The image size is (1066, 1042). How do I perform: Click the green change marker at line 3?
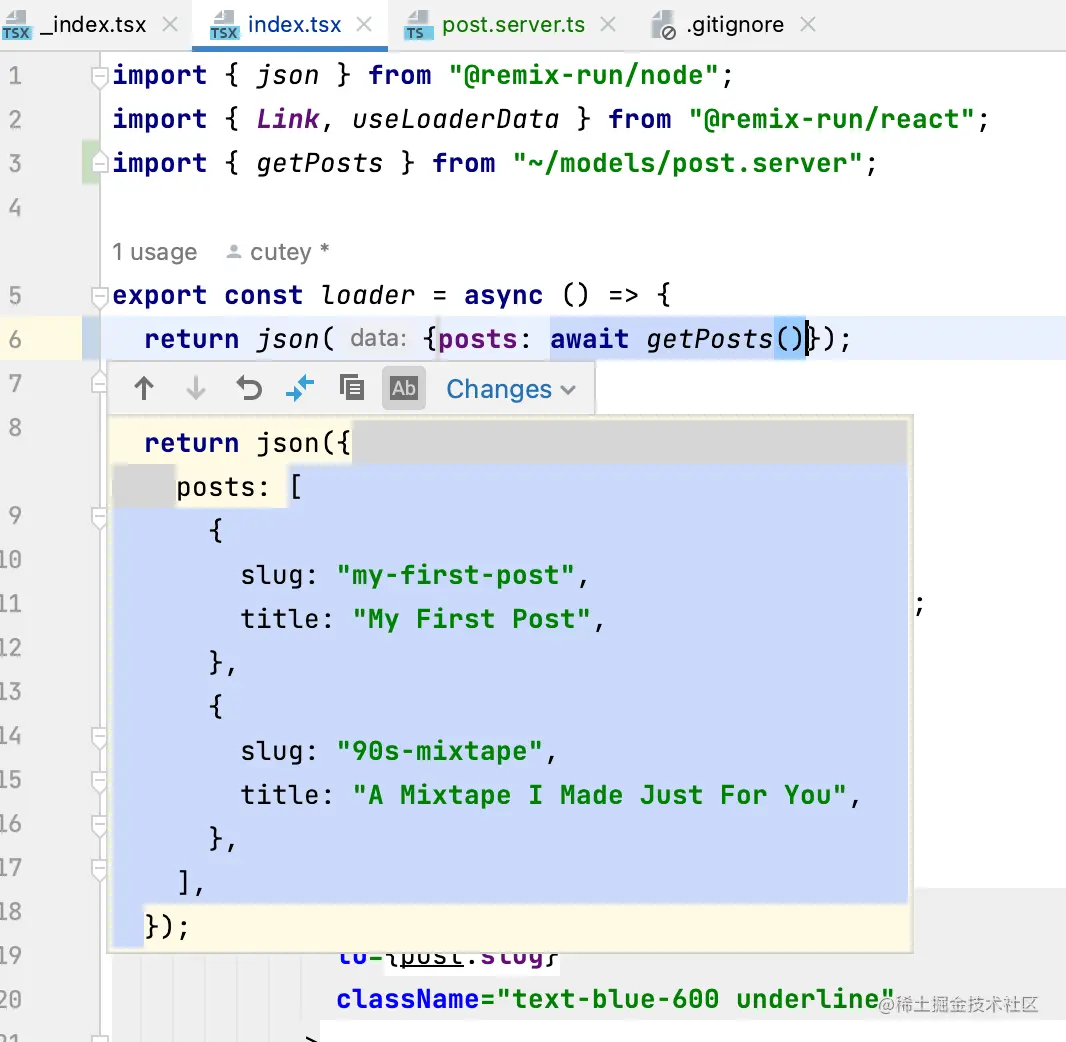(x=90, y=162)
